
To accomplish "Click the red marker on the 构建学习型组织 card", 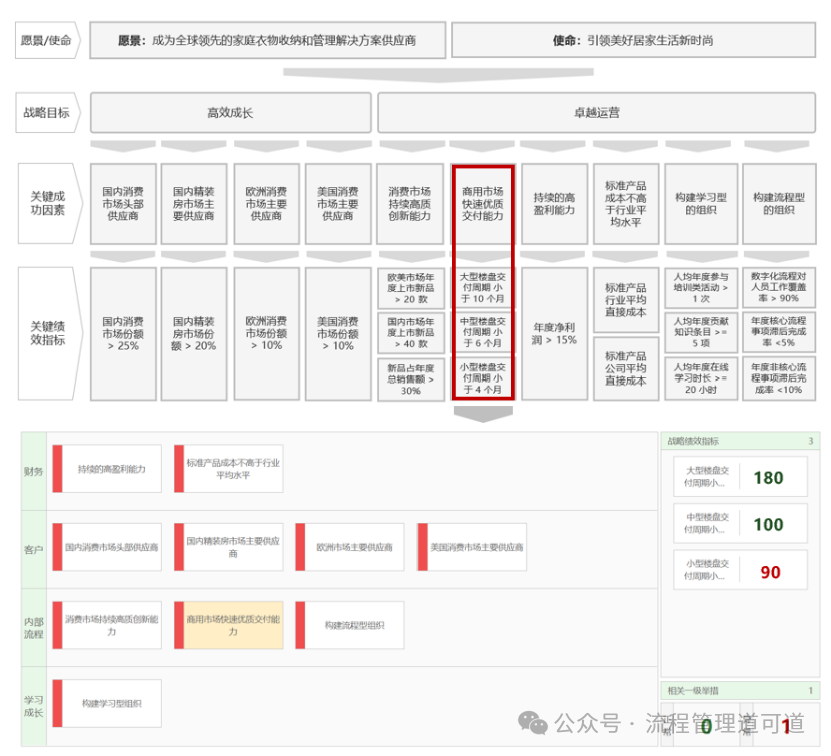I will coord(57,704).
